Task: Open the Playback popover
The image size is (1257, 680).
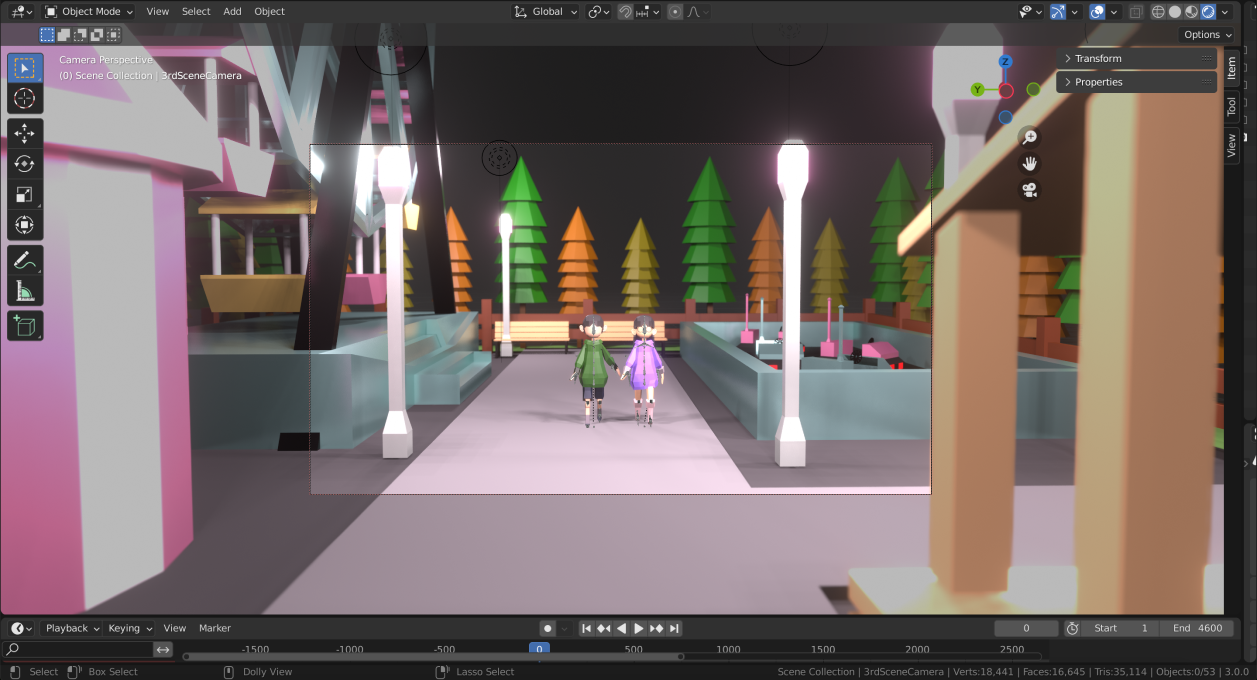Action: [x=72, y=628]
